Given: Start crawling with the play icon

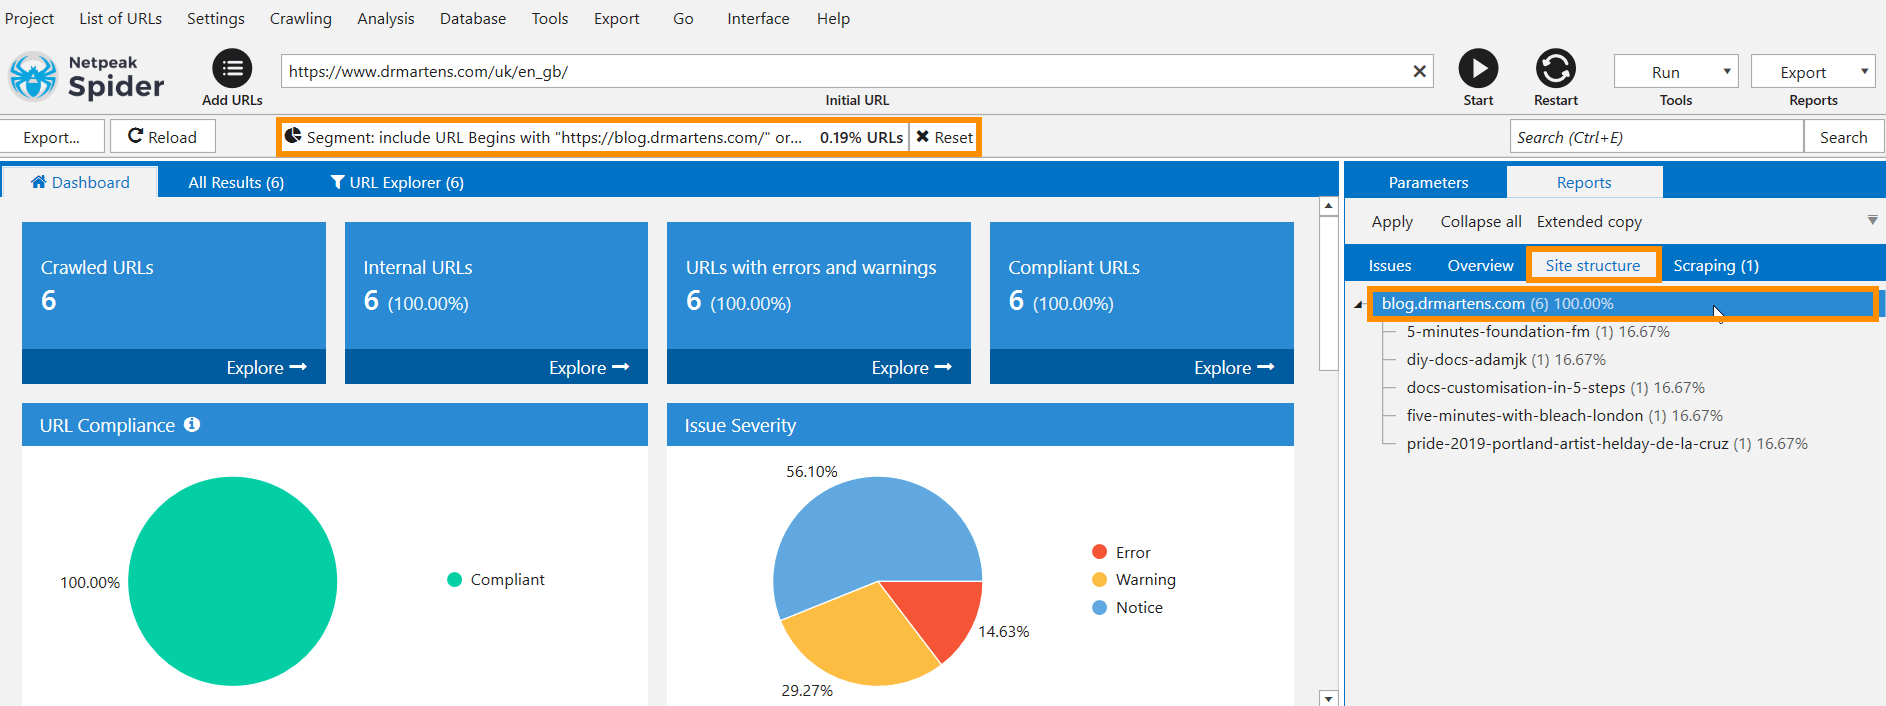Looking at the screenshot, I should [1478, 68].
